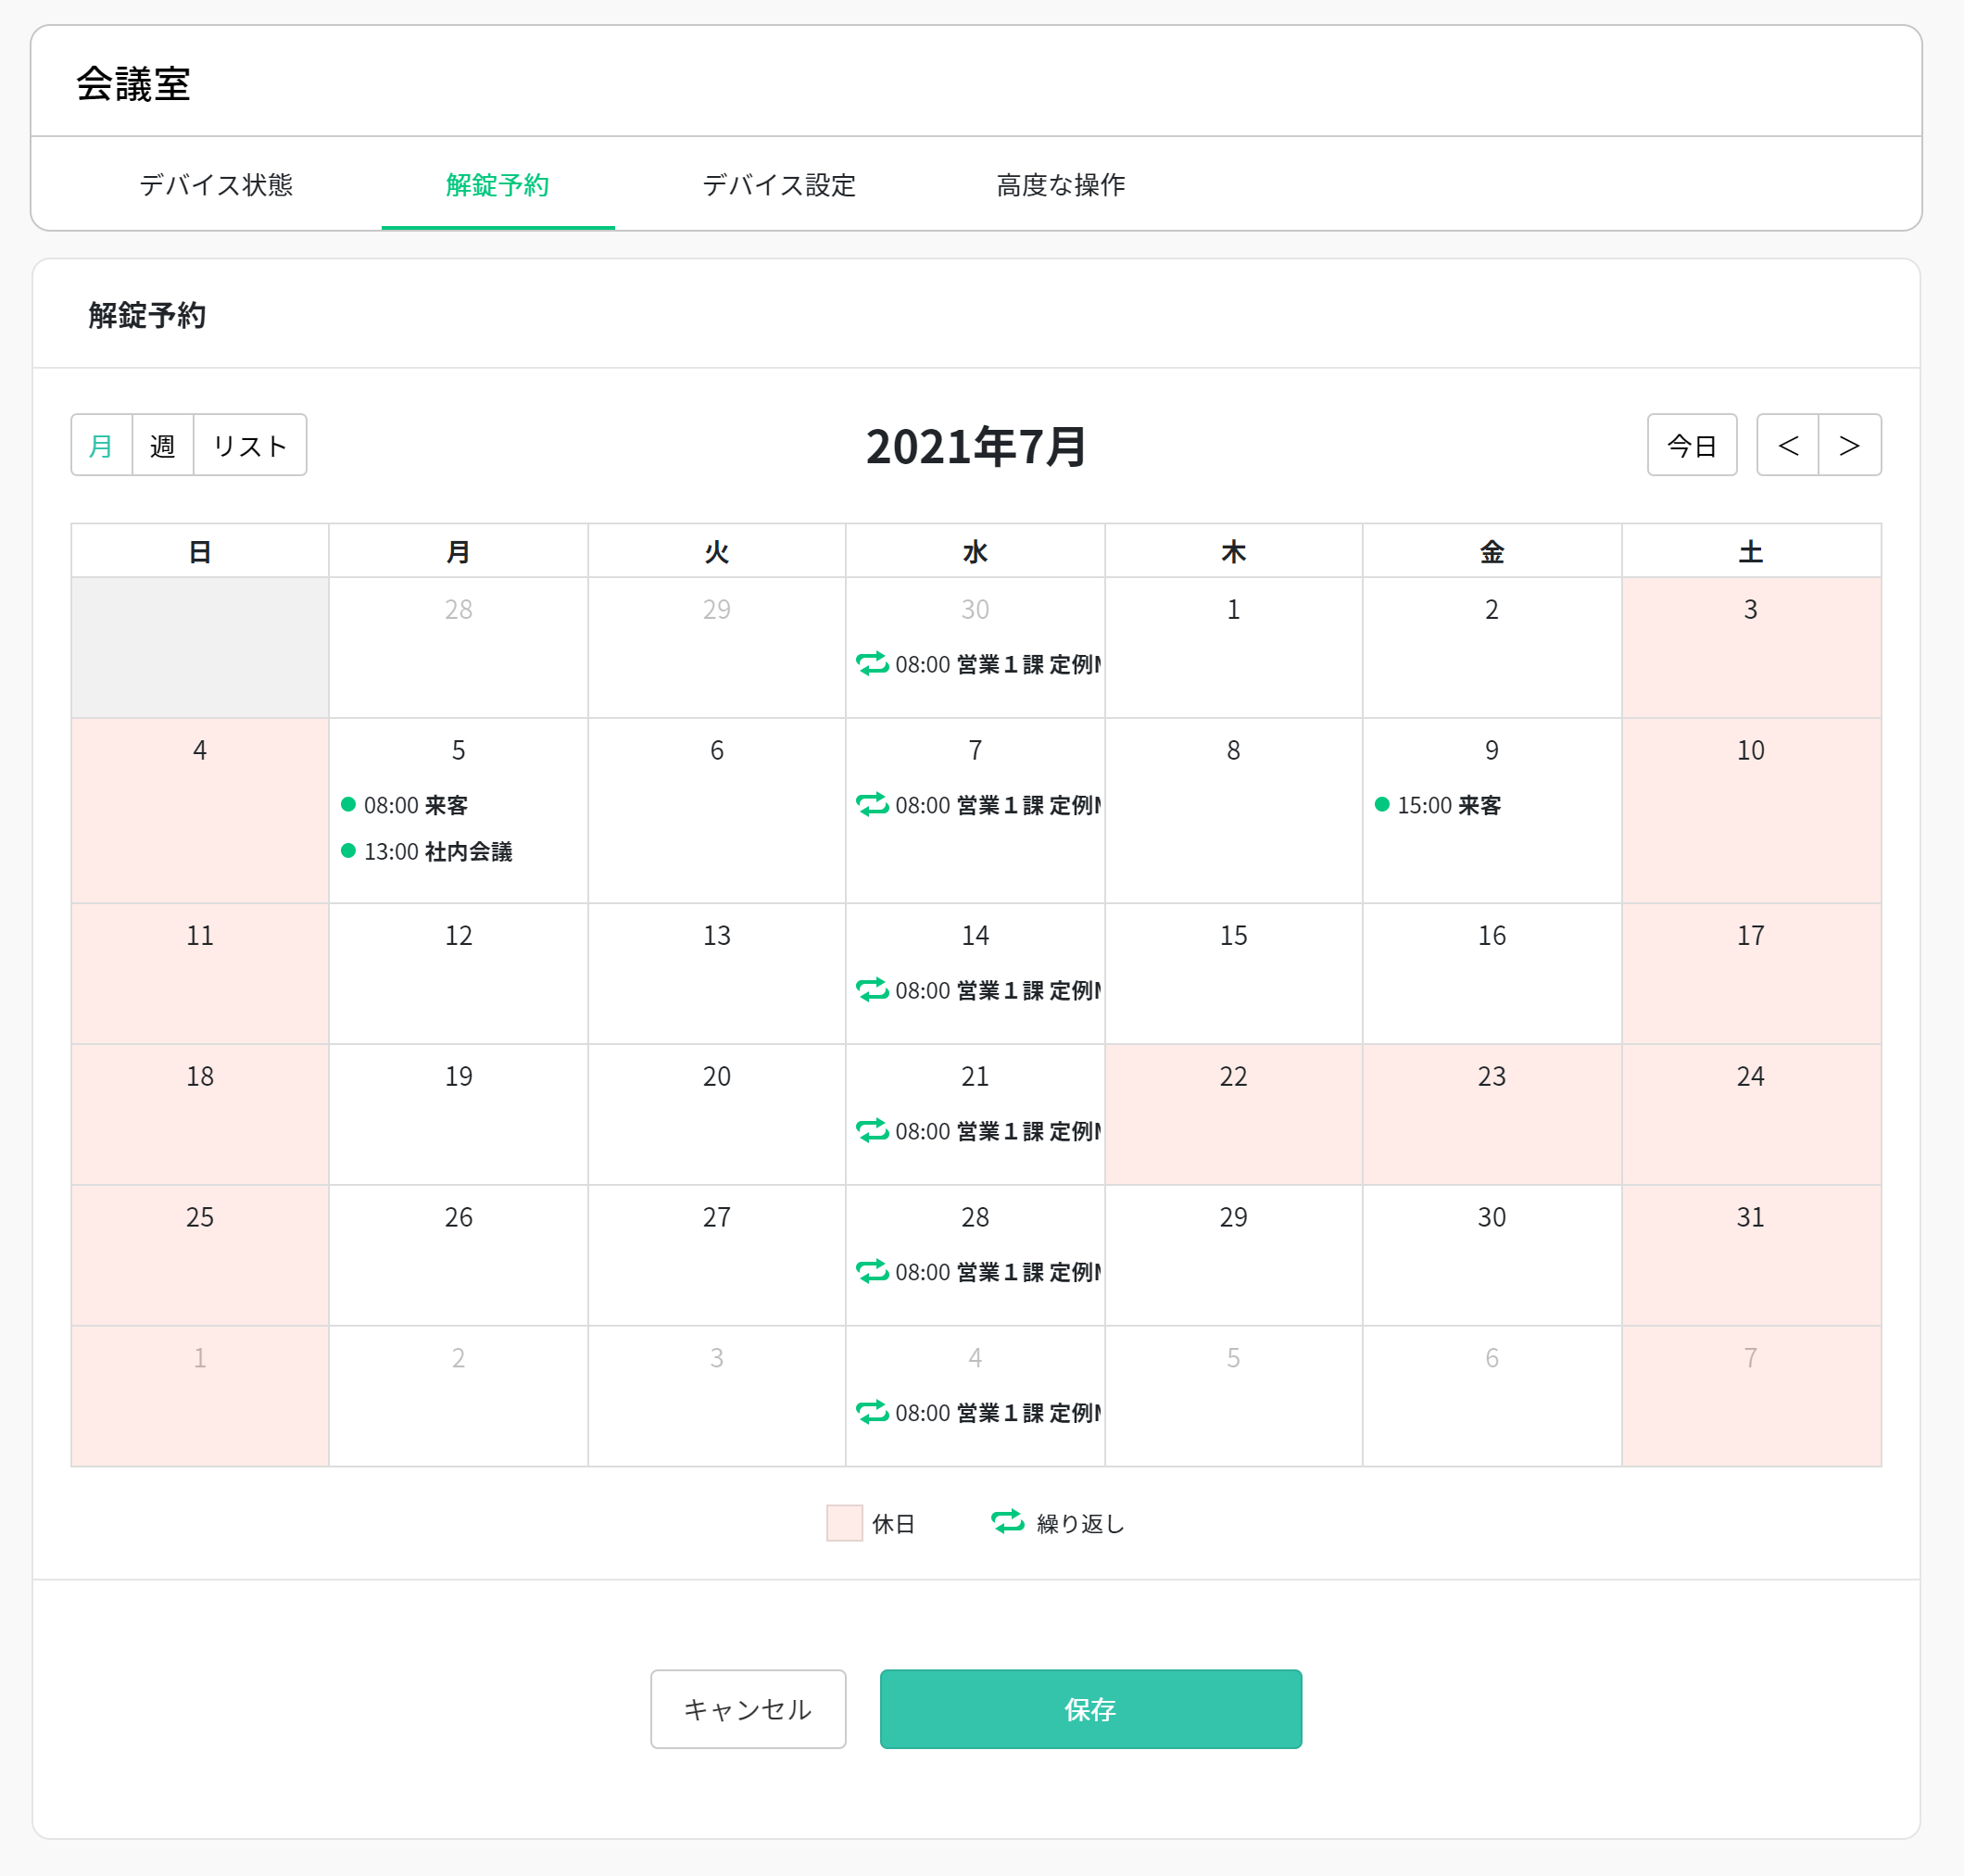Click repeat icon on July 14 event
This screenshot has width=1964, height=1876.
[x=872, y=990]
